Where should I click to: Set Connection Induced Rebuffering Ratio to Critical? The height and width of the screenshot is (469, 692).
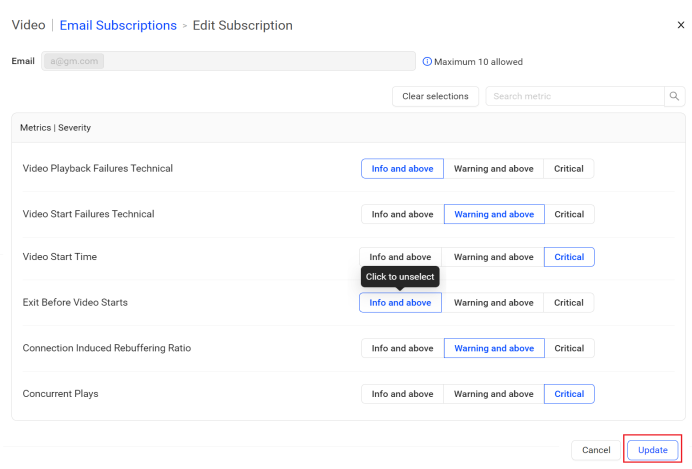tap(569, 348)
